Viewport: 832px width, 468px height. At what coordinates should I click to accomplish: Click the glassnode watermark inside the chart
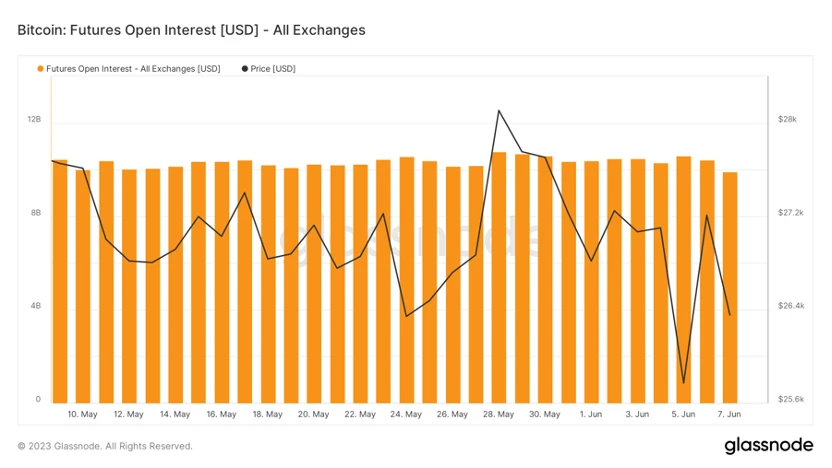[415, 238]
